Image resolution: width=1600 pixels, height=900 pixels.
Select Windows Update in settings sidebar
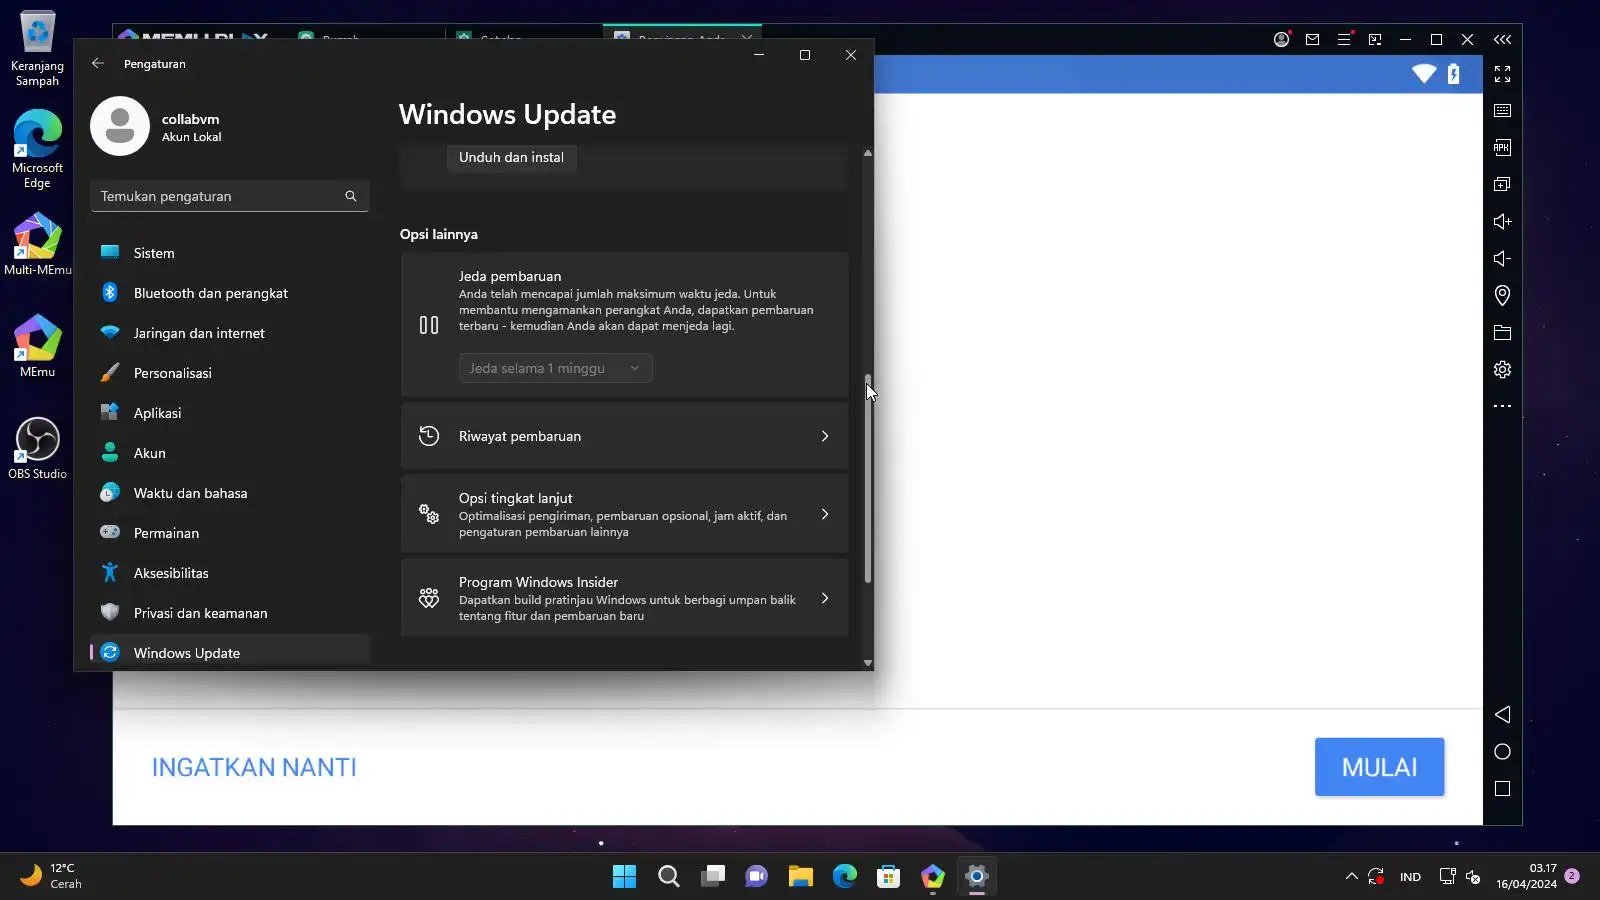[230, 653]
